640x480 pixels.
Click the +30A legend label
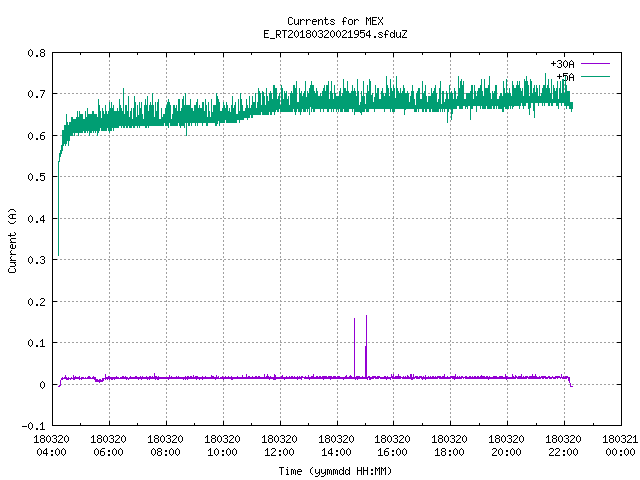[x=562, y=64]
